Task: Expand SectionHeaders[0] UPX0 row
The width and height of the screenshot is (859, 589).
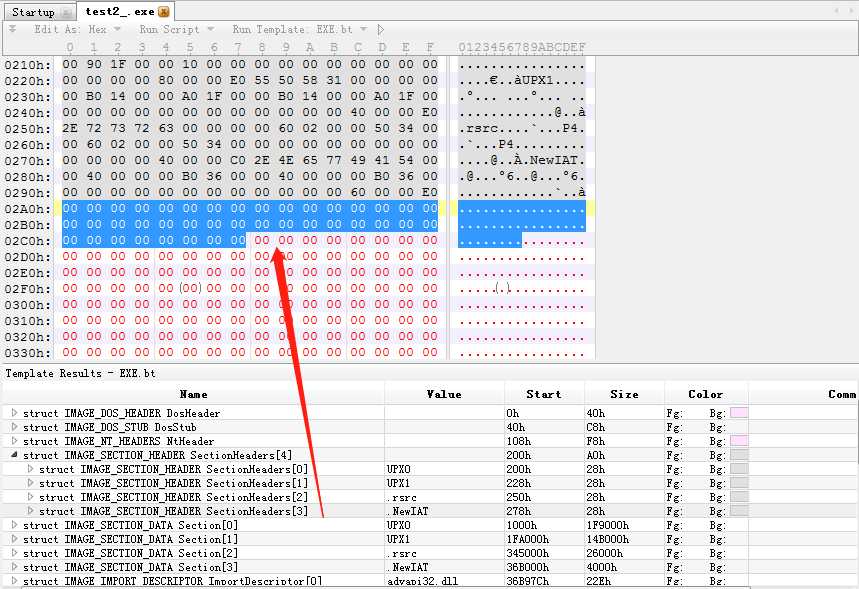Action: (x=30, y=469)
